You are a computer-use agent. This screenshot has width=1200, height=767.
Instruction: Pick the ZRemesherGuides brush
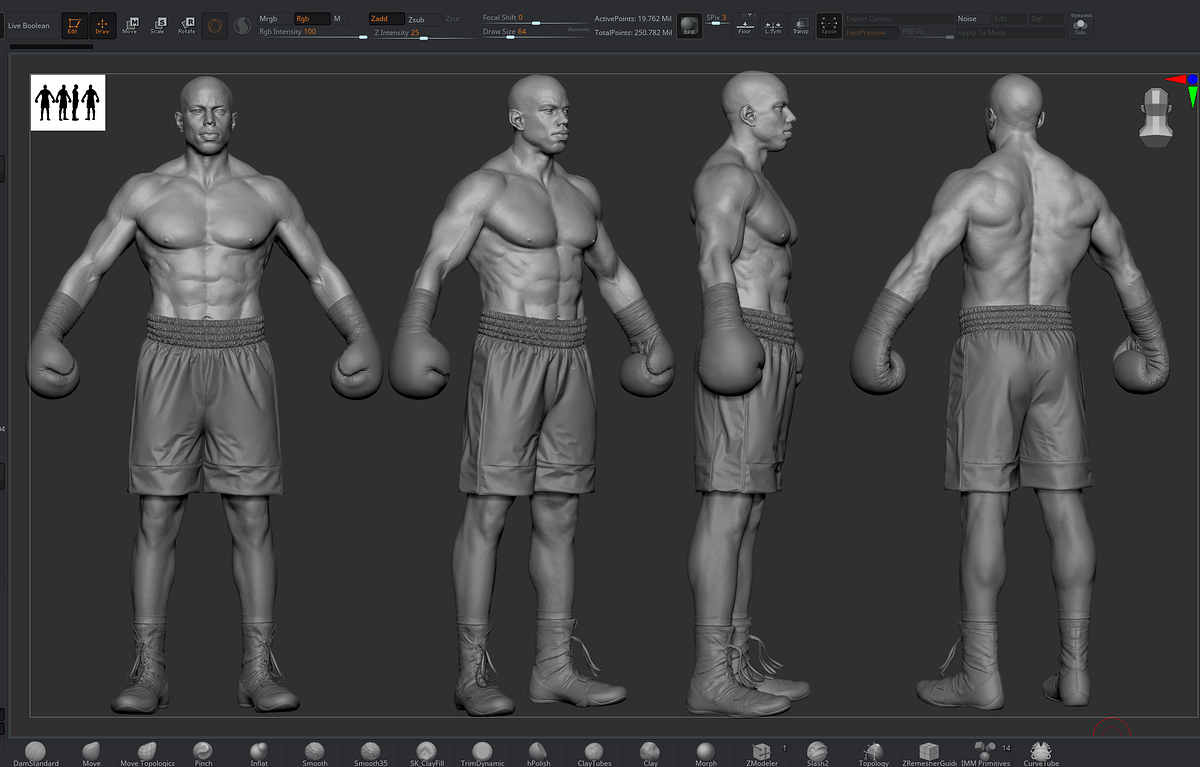[x=929, y=754]
